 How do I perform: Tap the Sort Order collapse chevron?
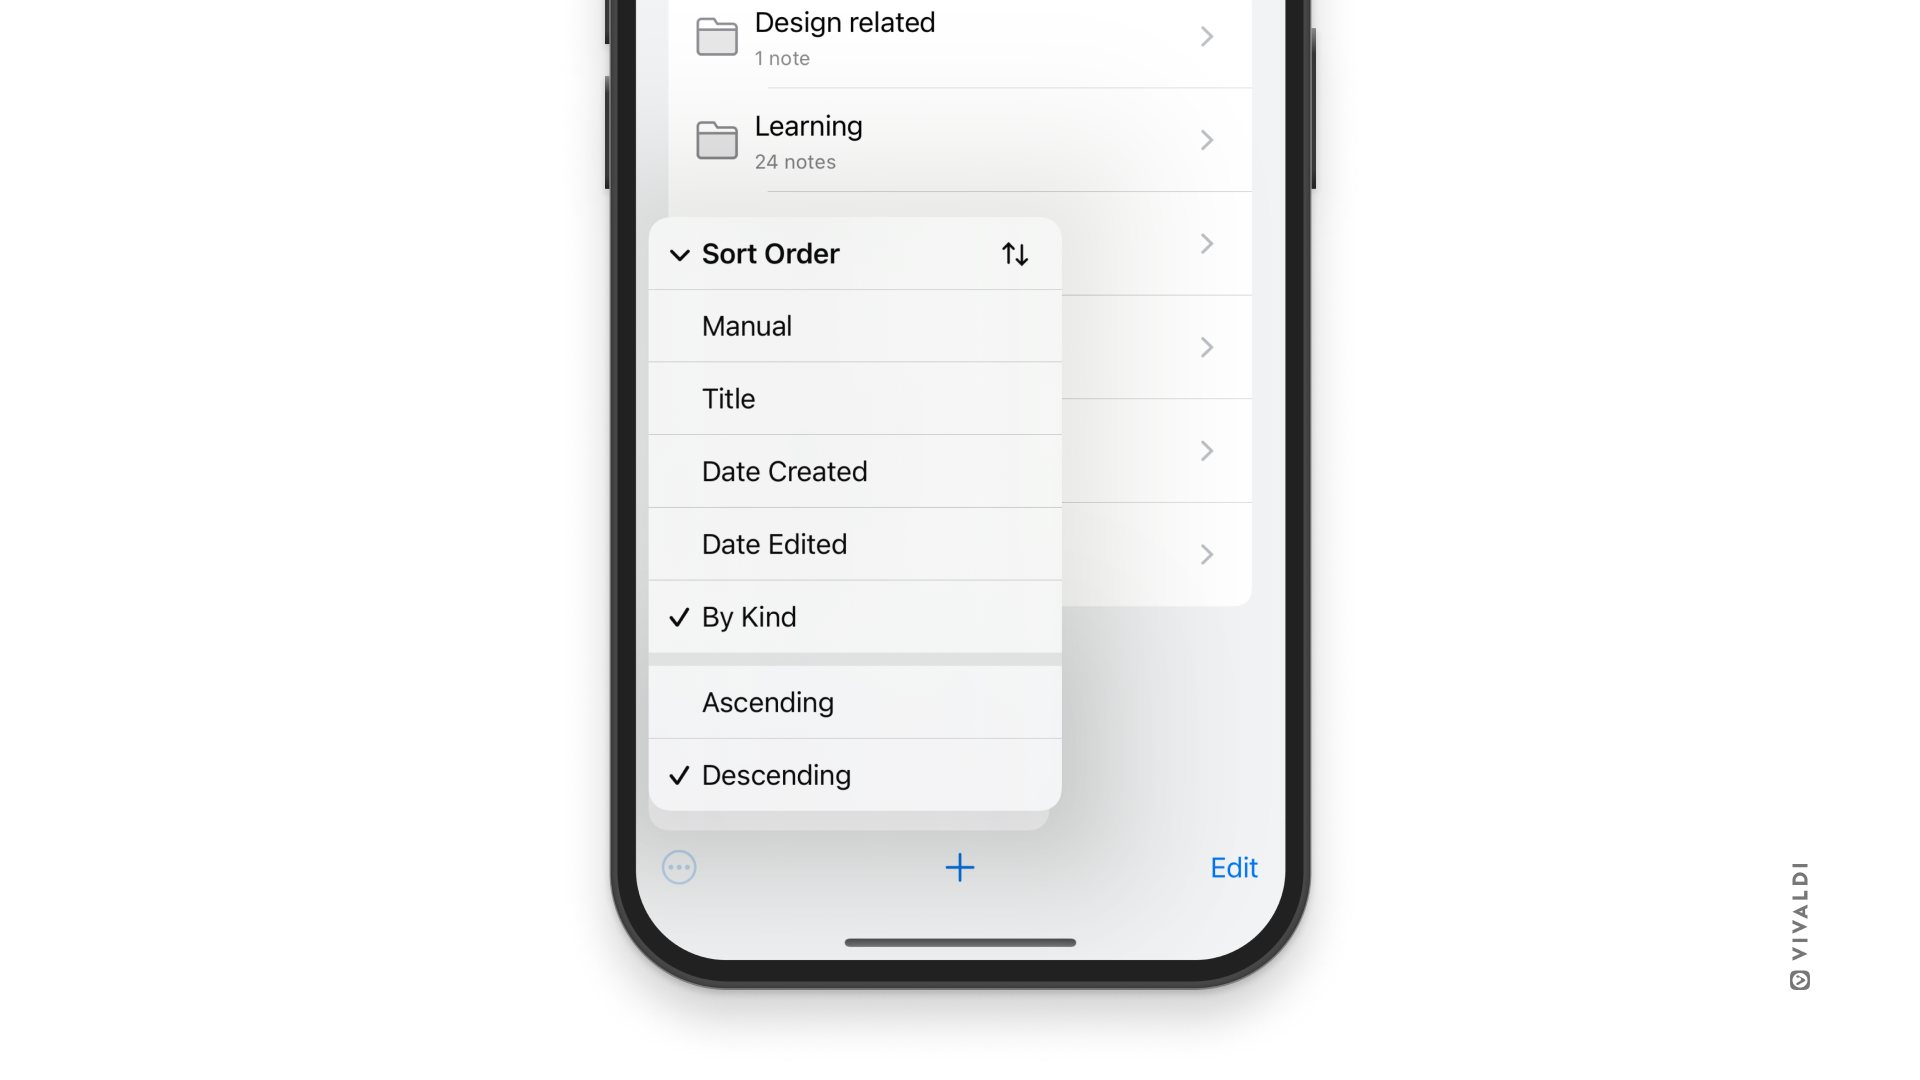click(x=679, y=253)
